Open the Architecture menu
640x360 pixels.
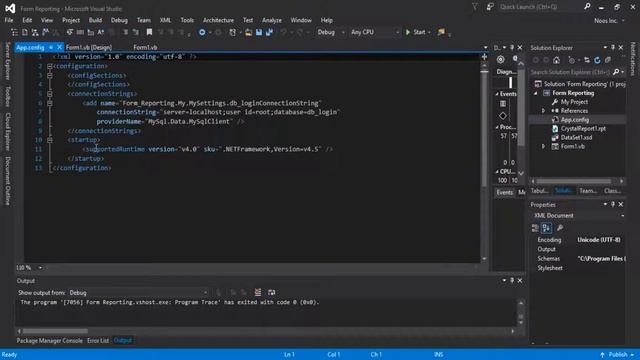[218, 20]
